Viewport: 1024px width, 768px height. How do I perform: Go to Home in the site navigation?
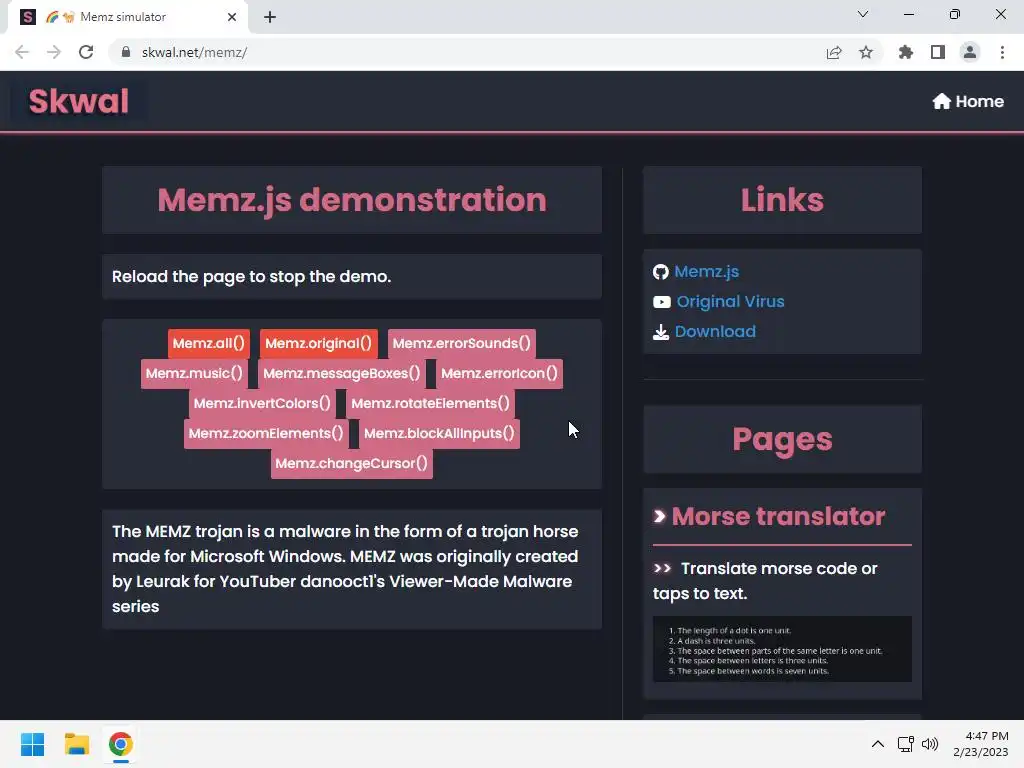pos(968,101)
